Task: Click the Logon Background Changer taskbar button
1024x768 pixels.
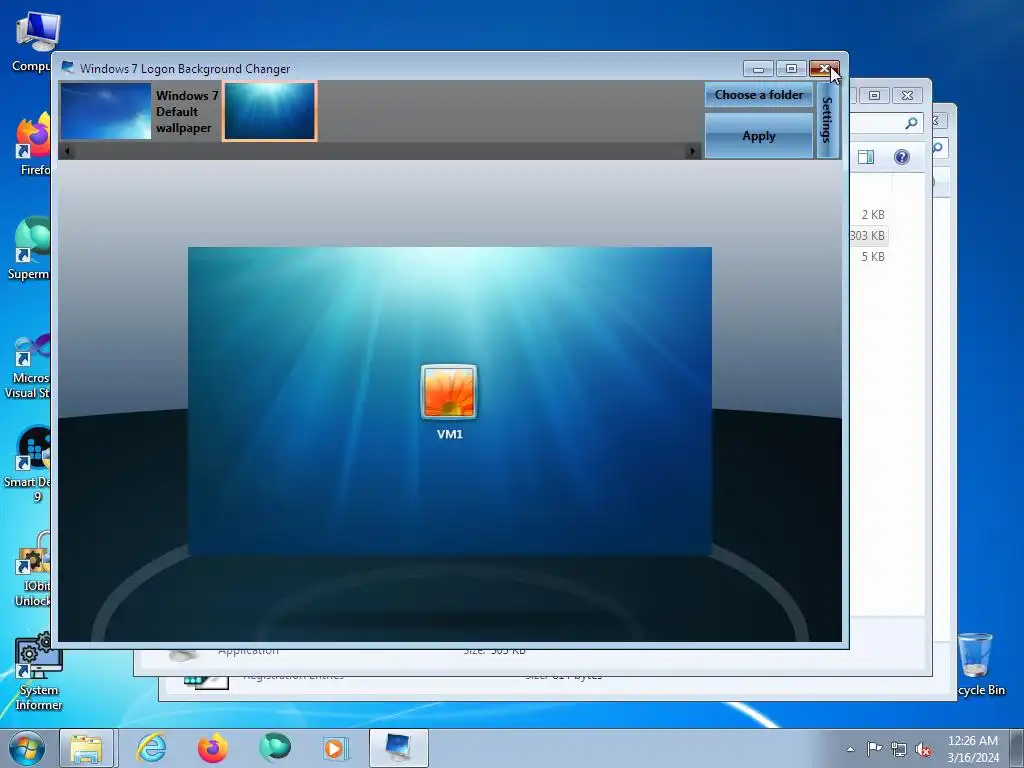Action: coord(399,748)
